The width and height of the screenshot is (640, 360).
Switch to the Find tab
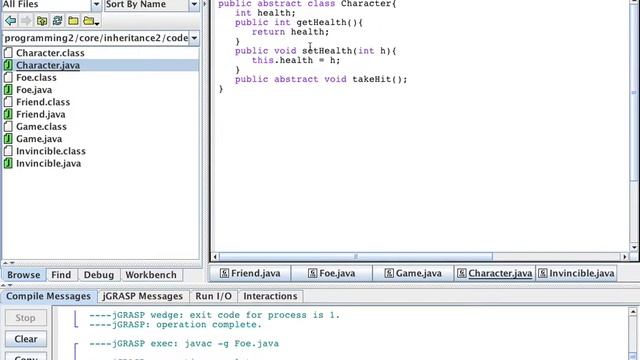61,275
